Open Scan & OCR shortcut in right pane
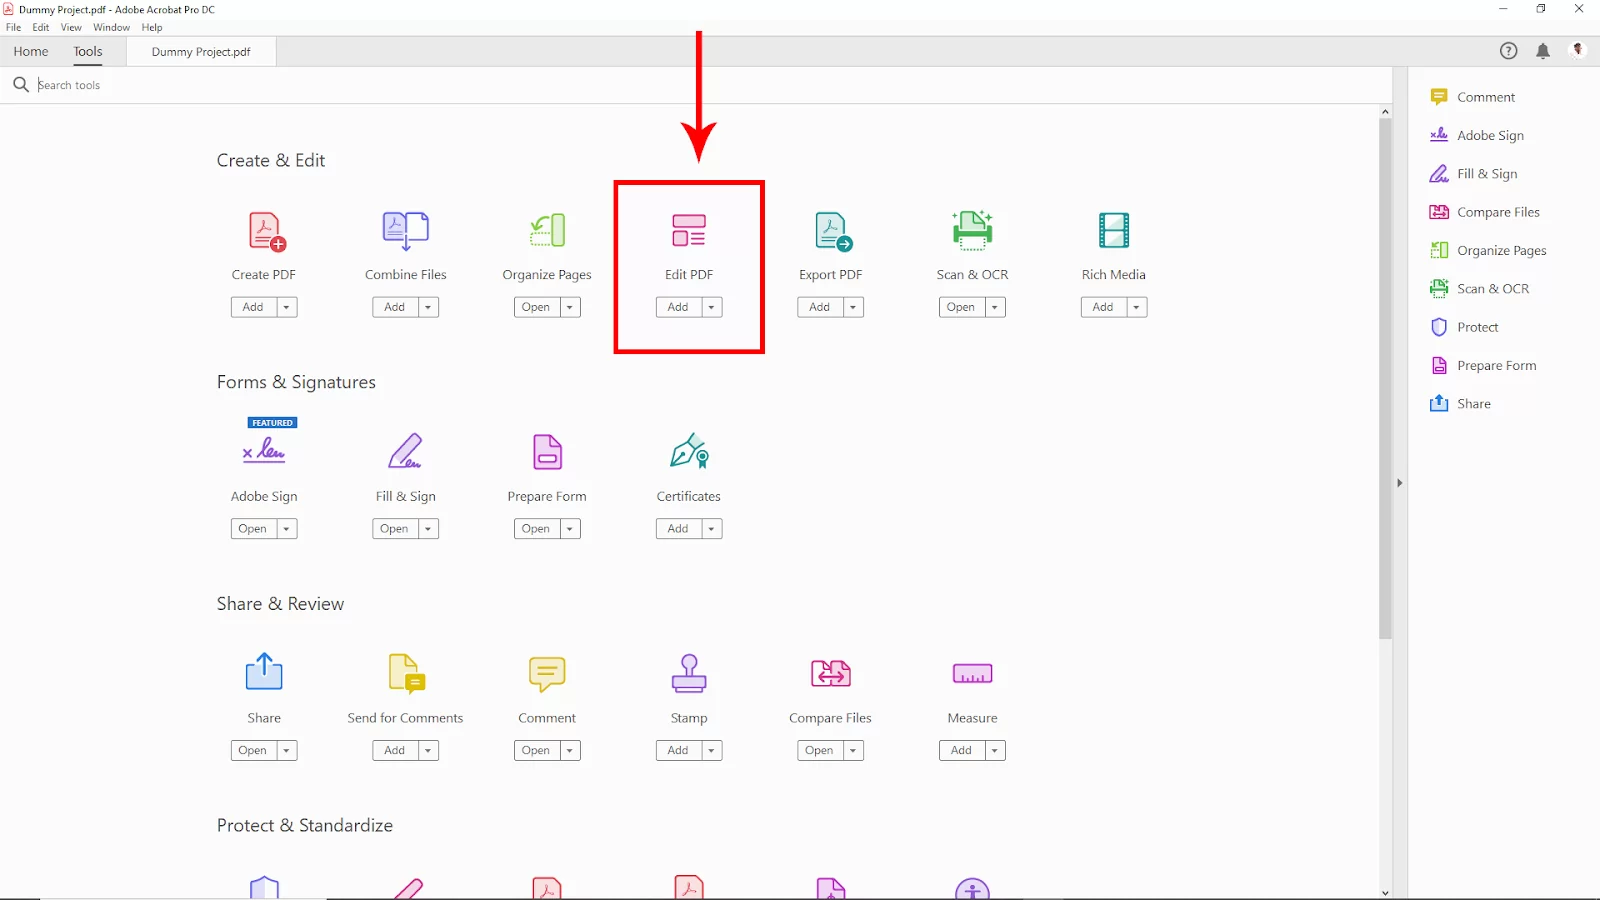 coord(1479,288)
